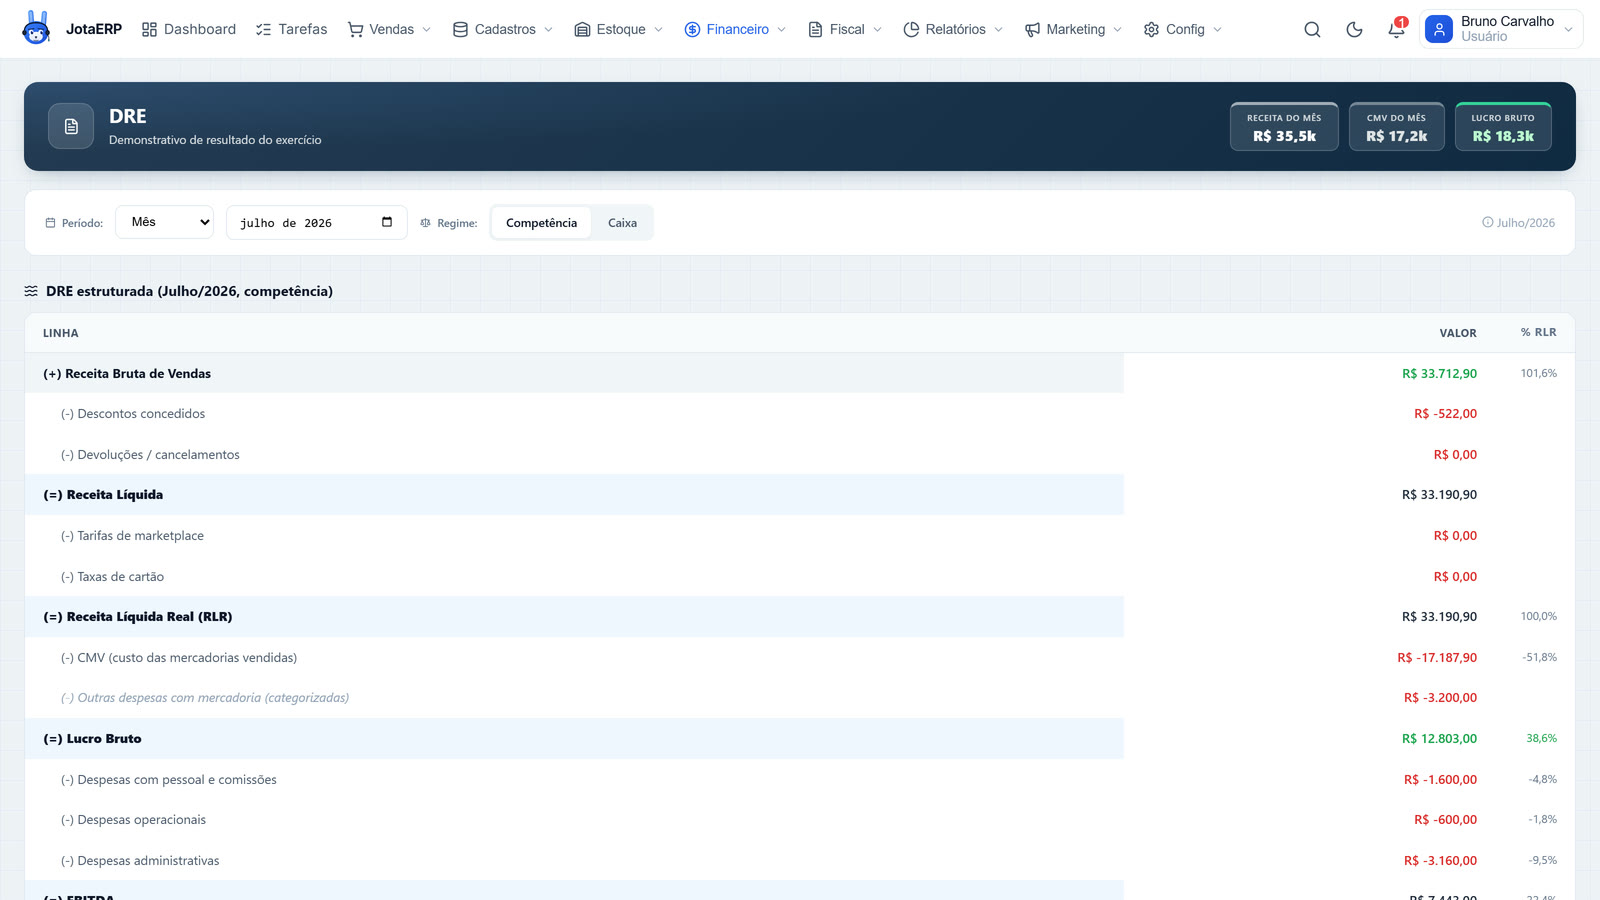Click the DRE document icon in header
1600x900 pixels.
71,126
